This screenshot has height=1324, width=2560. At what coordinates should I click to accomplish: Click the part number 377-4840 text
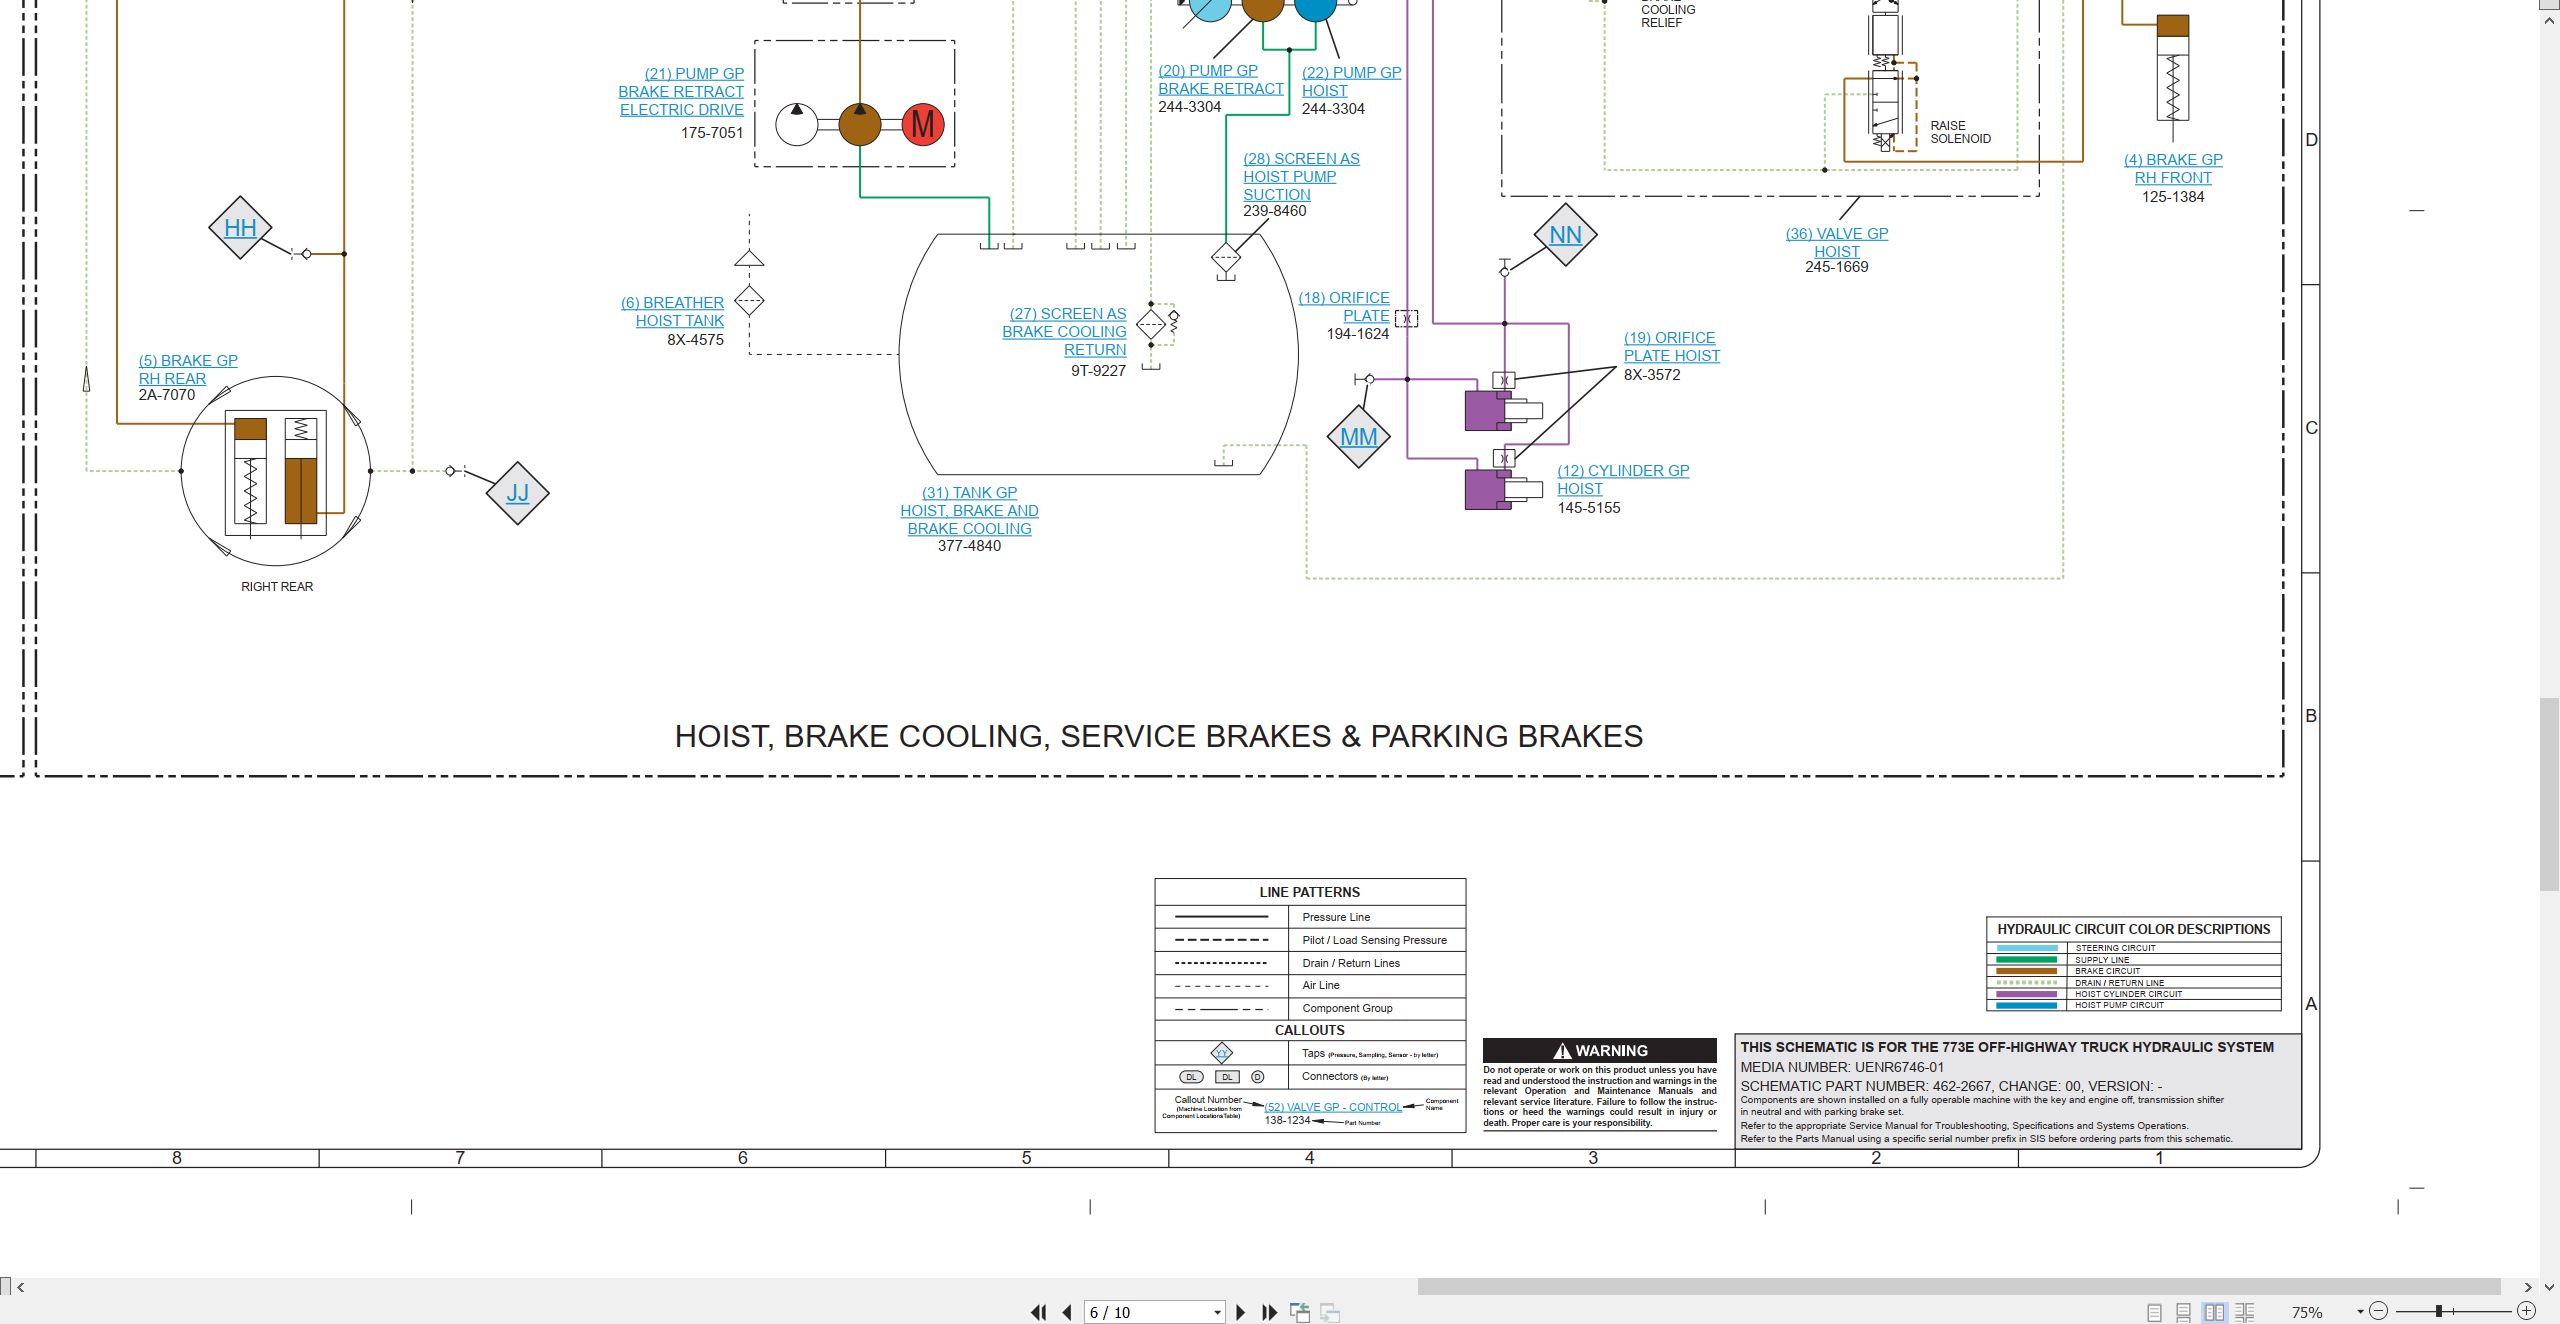pyautogui.click(x=969, y=546)
